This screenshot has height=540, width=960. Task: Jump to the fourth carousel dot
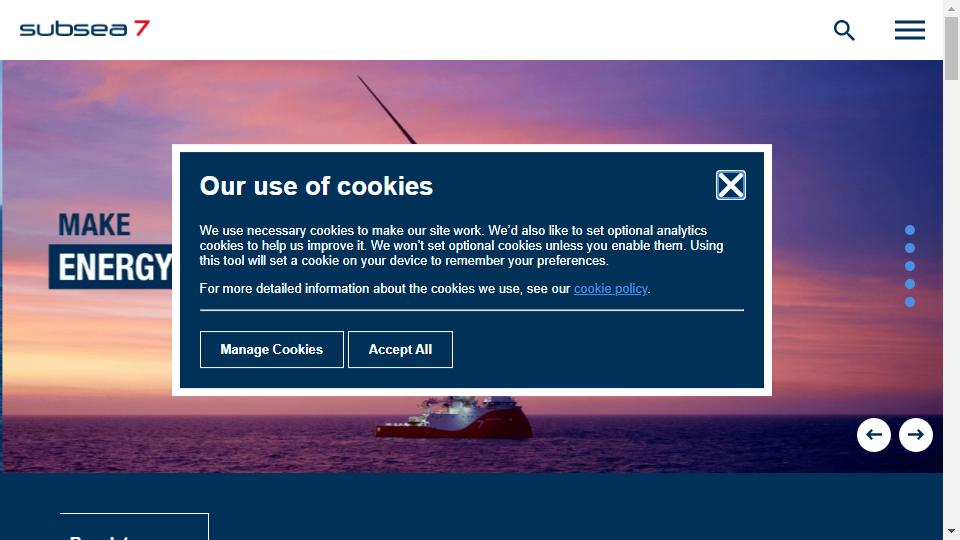pos(910,284)
